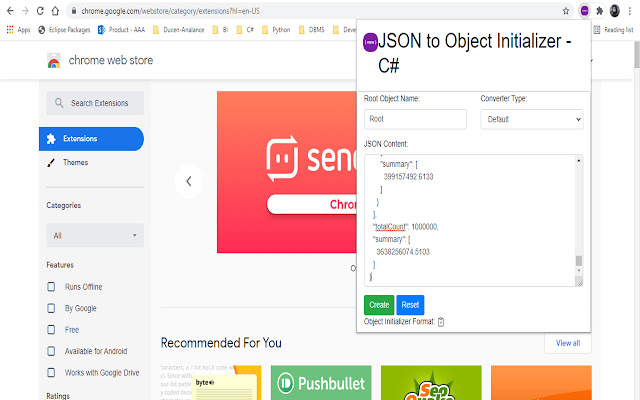The width and height of the screenshot is (640, 400).
Task: Open Chrome three-dot menu
Action: 630,11
